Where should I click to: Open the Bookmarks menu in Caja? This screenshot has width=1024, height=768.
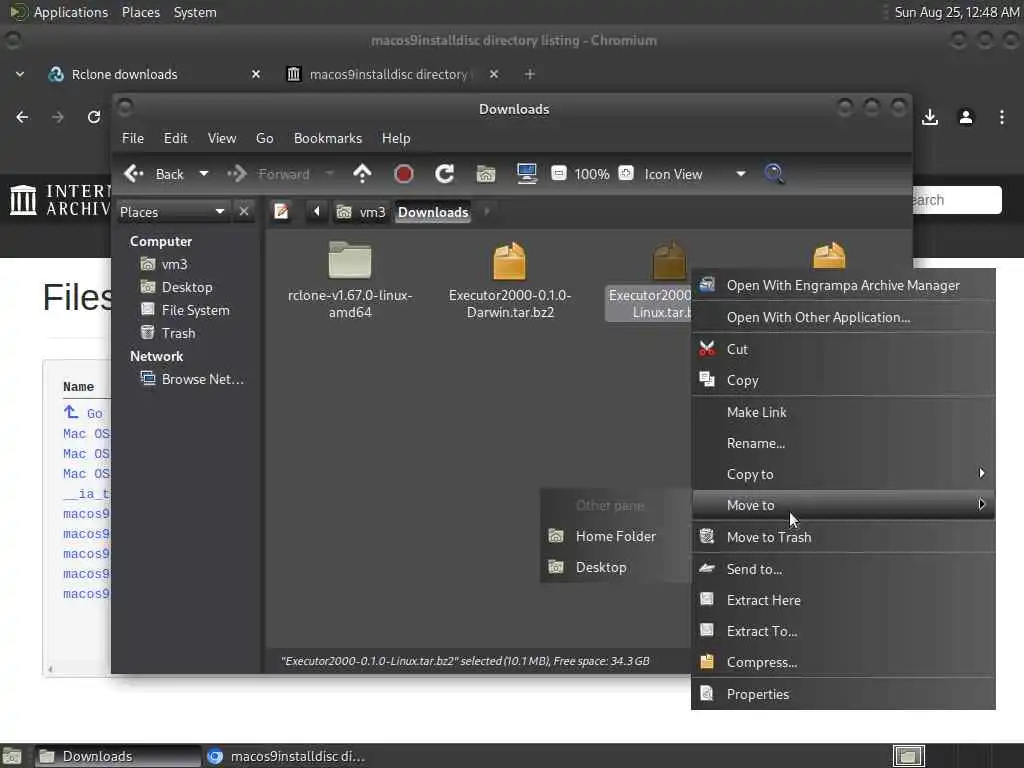(x=328, y=138)
